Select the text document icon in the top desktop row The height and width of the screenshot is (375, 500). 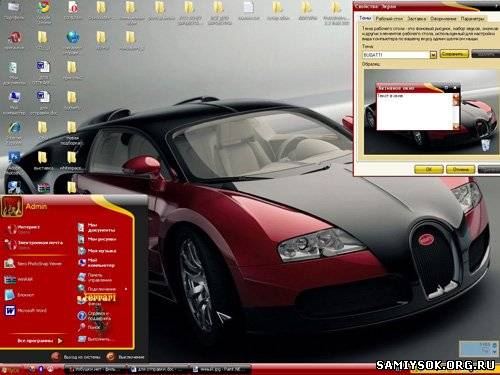(x=249, y=11)
